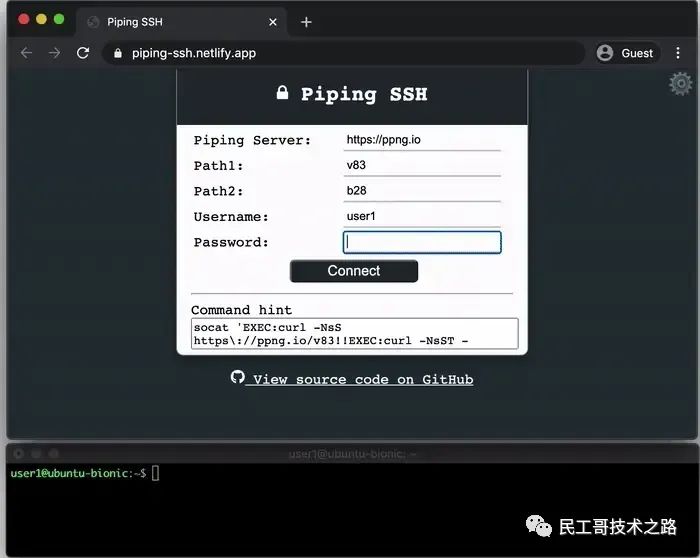700x558 pixels.
Task: Click the terminal prompt user1@ubuntu-bionic
Action: pos(78,473)
